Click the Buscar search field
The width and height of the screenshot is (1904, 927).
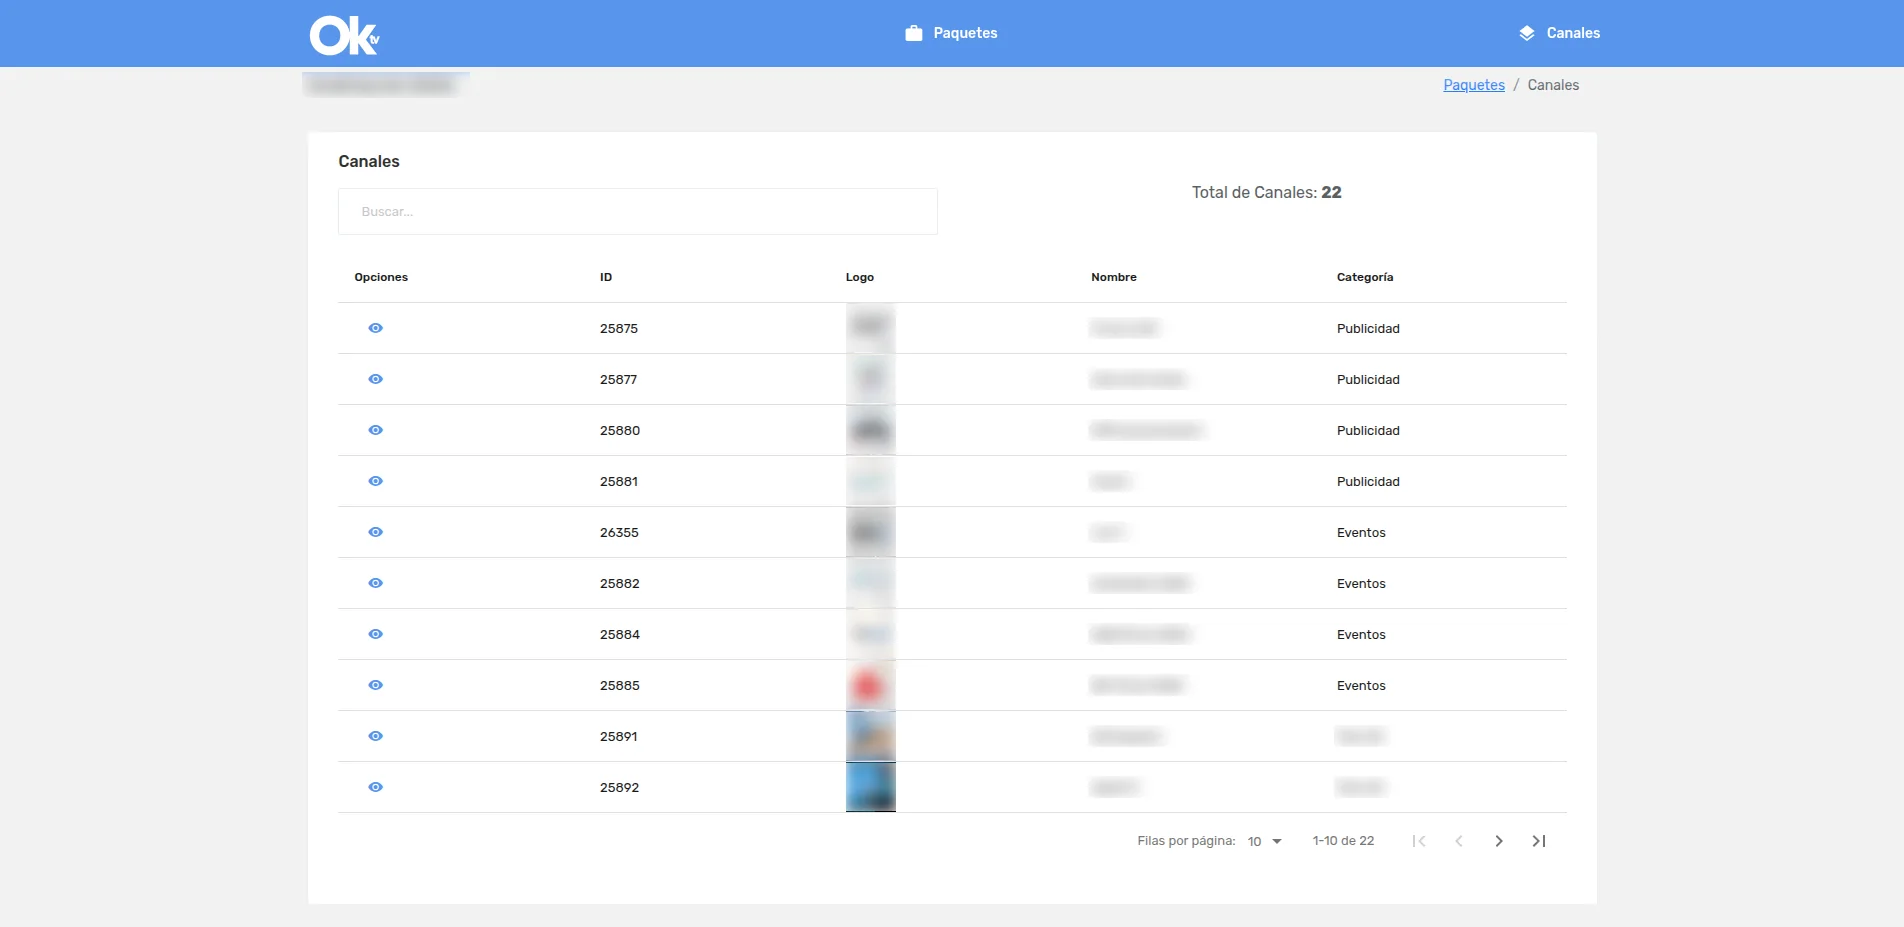[x=638, y=211]
